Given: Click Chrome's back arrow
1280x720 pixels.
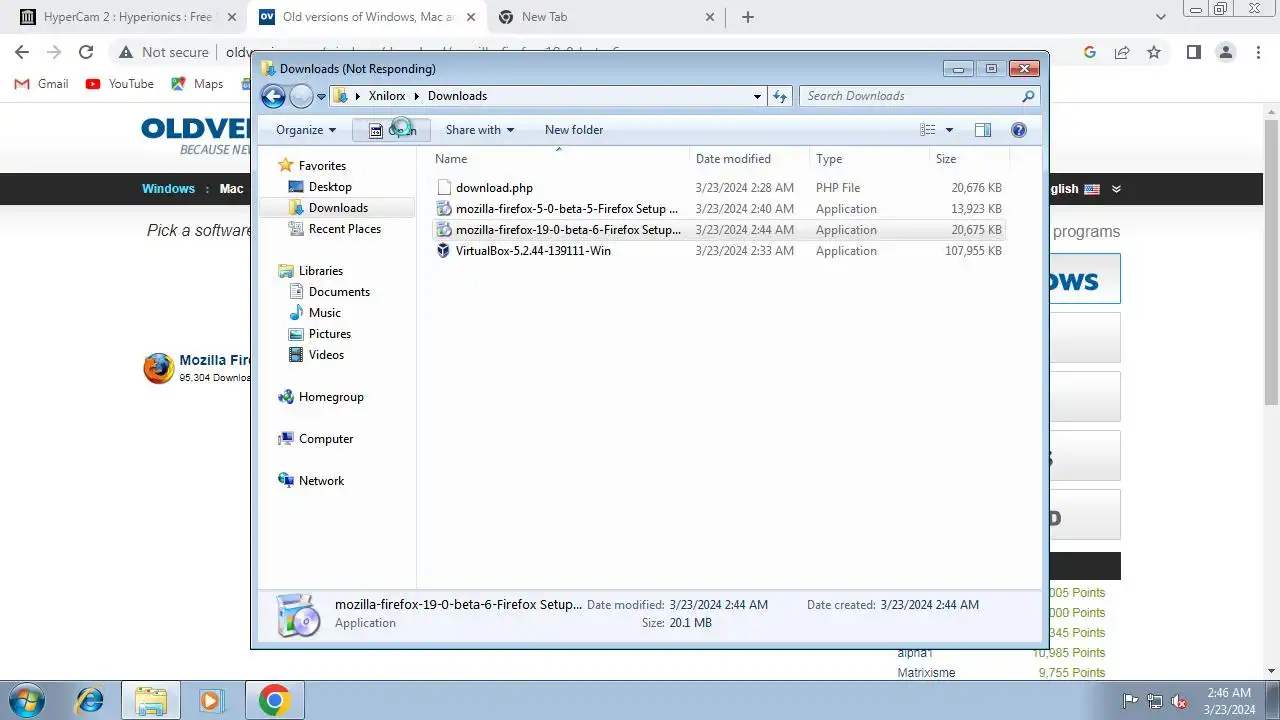Looking at the screenshot, I should (x=22, y=52).
